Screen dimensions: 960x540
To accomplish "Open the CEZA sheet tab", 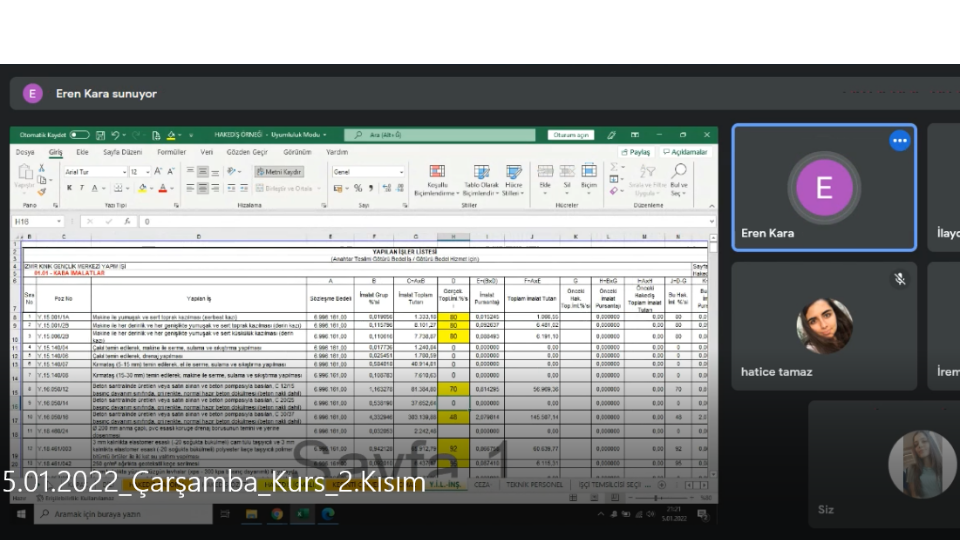I will pyautogui.click(x=482, y=484).
